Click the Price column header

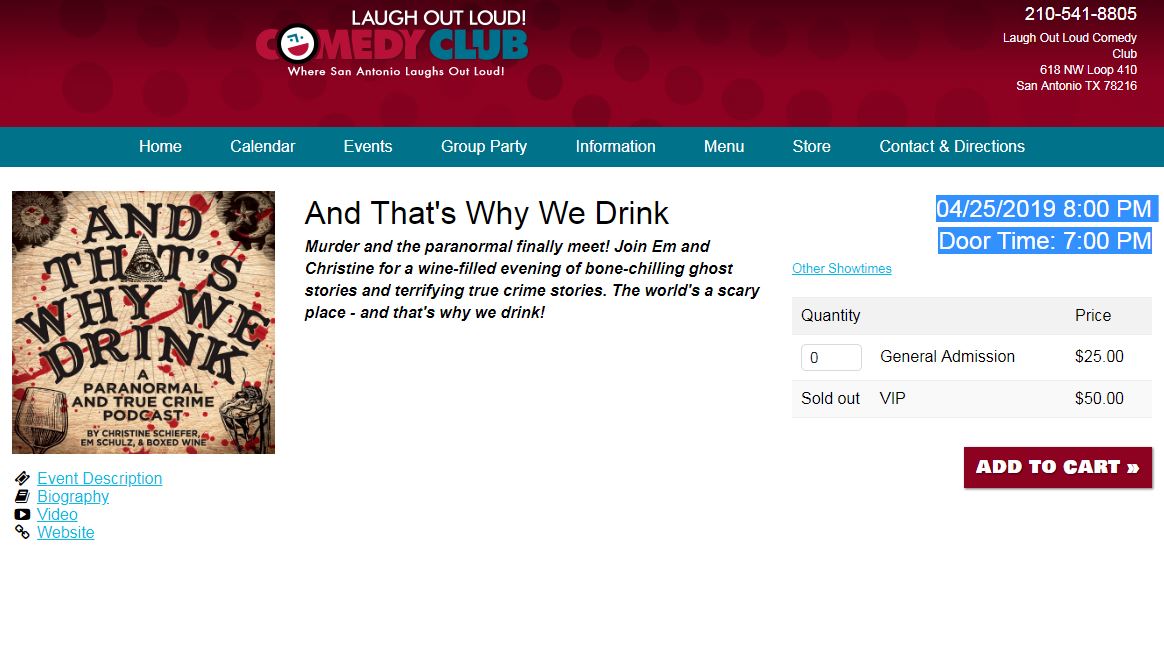tap(1093, 315)
